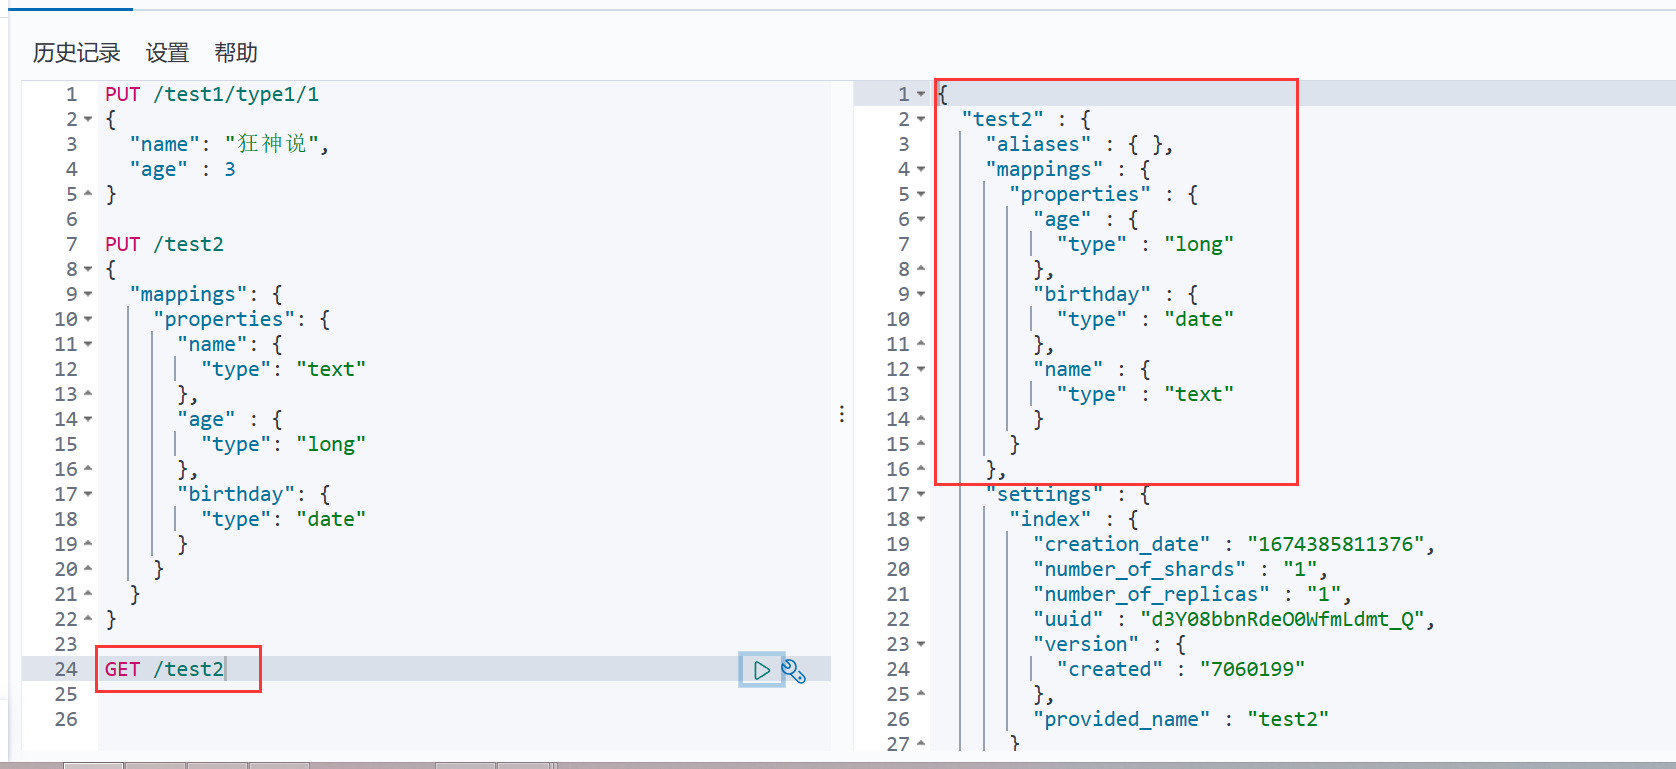Collapse index block at output line 18
This screenshot has height=769, width=1676.
point(921,520)
